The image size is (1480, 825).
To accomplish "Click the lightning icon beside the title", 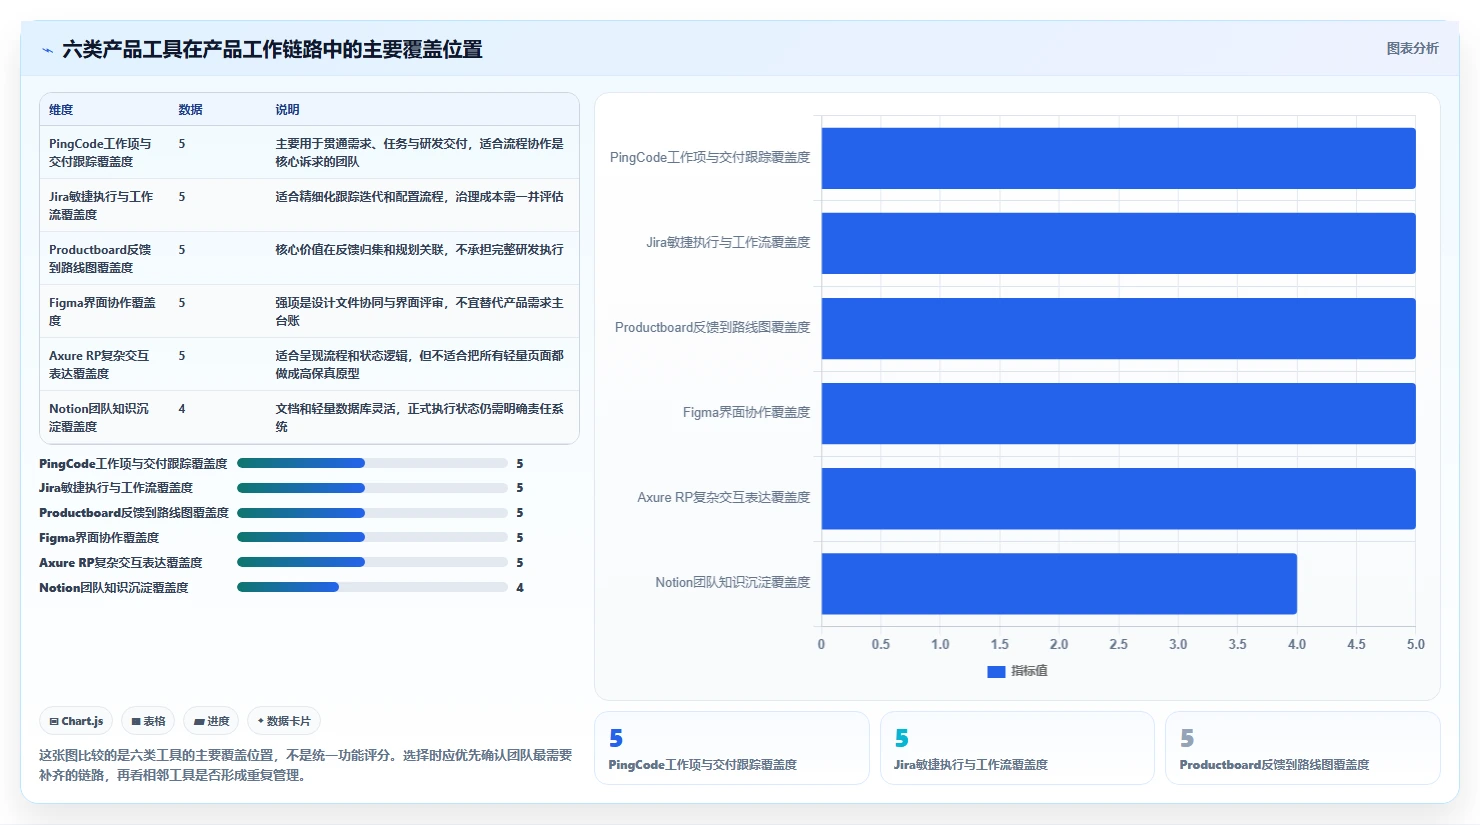I will click(47, 50).
